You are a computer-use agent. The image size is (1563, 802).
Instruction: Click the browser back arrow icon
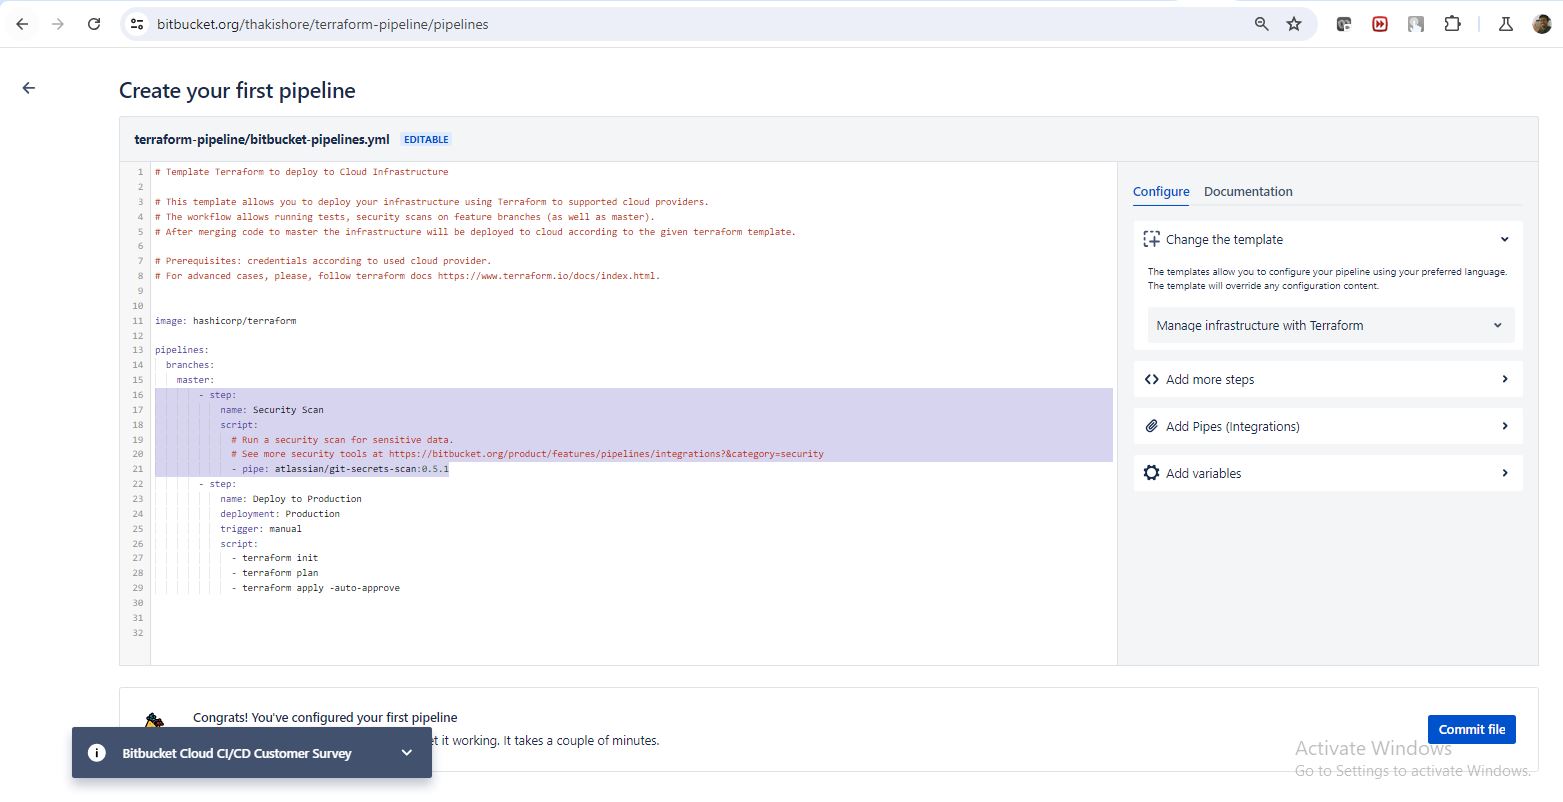click(x=22, y=24)
